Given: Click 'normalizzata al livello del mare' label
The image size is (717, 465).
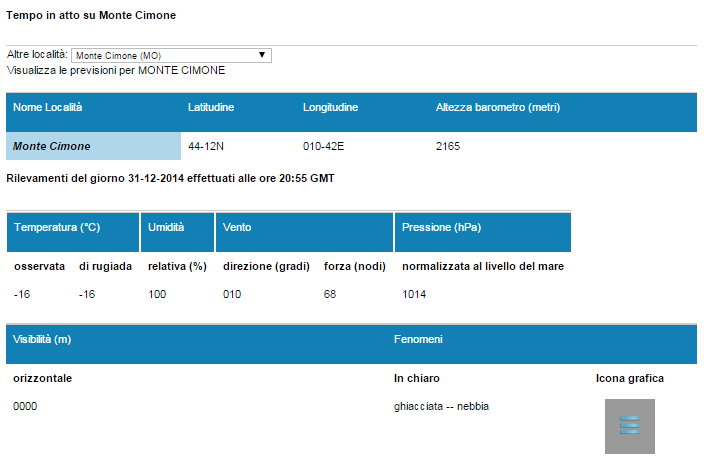Looking at the screenshot, I should pos(483,267).
